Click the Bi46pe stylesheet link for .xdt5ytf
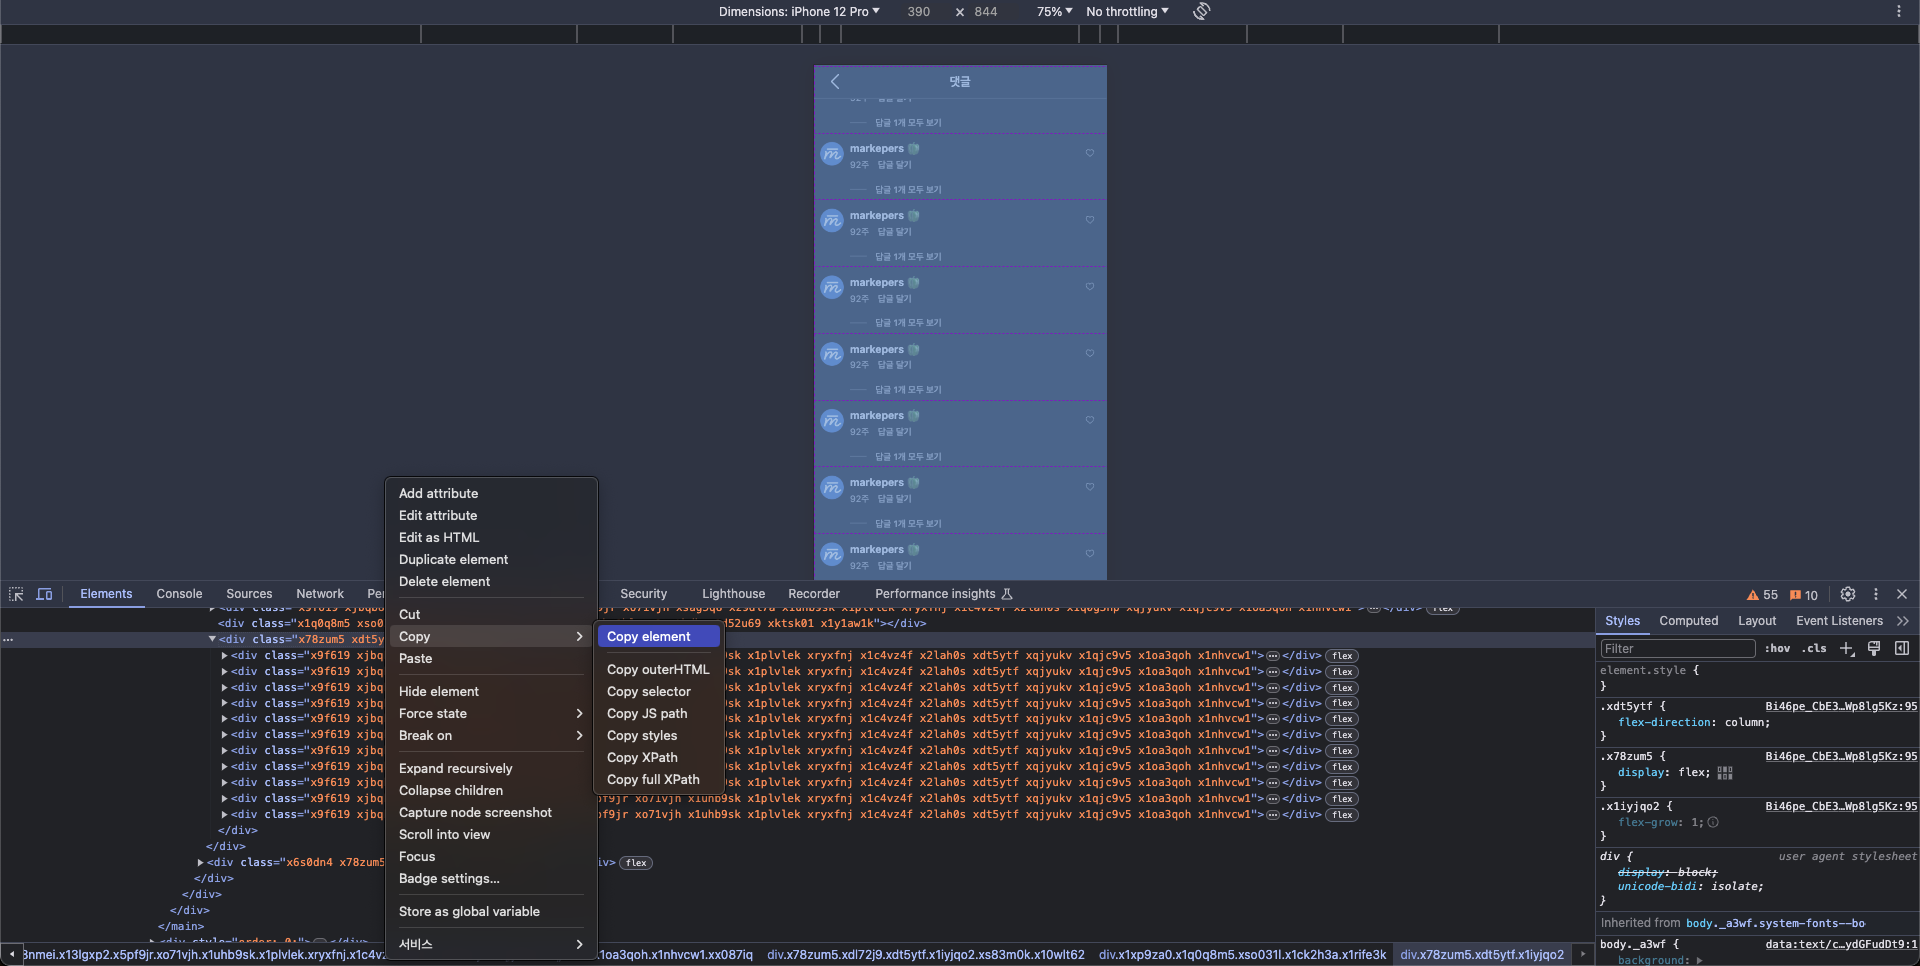The height and width of the screenshot is (966, 1920). tap(1841, 706)
